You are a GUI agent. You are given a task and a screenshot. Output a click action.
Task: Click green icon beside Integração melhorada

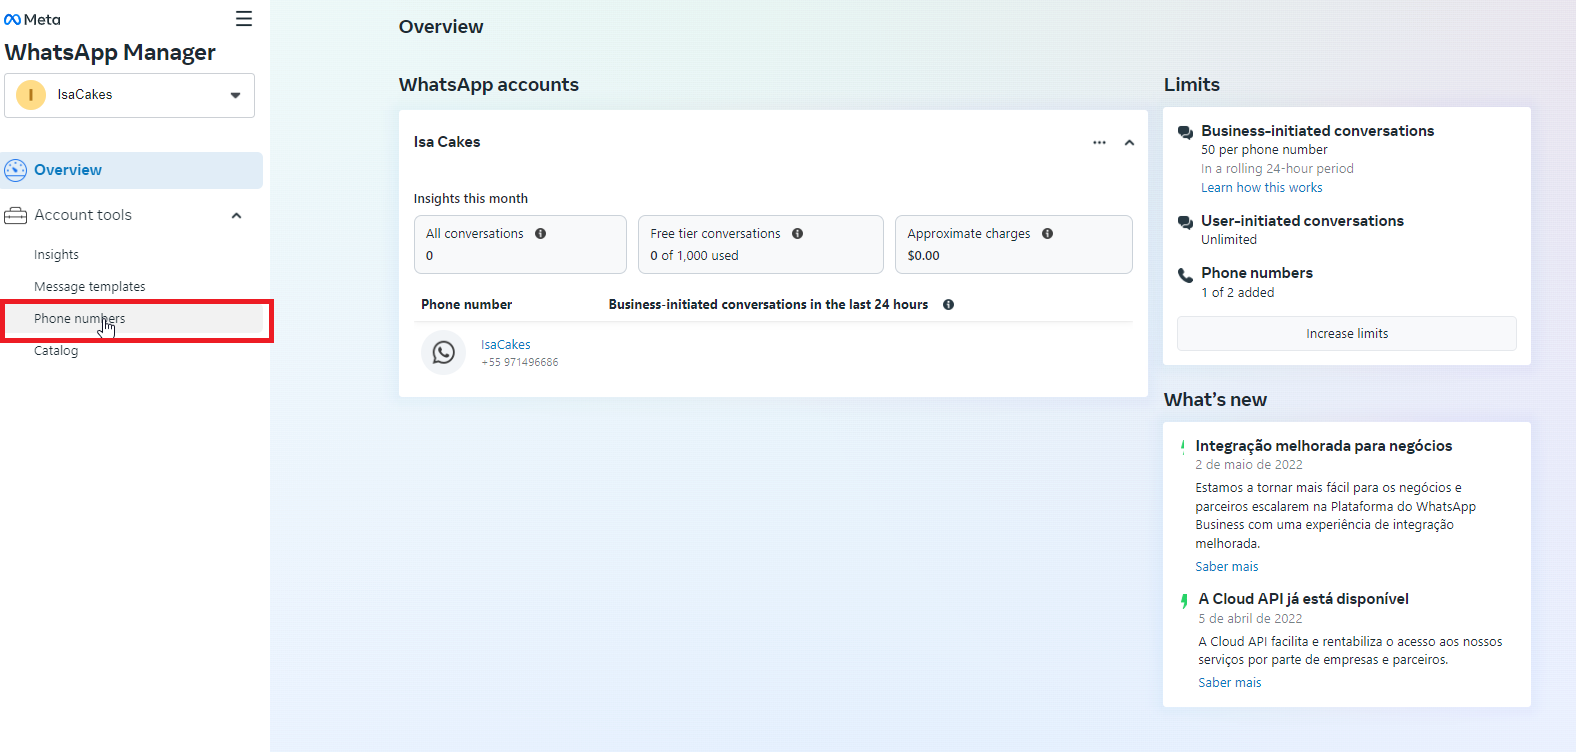coord(1183,447)
